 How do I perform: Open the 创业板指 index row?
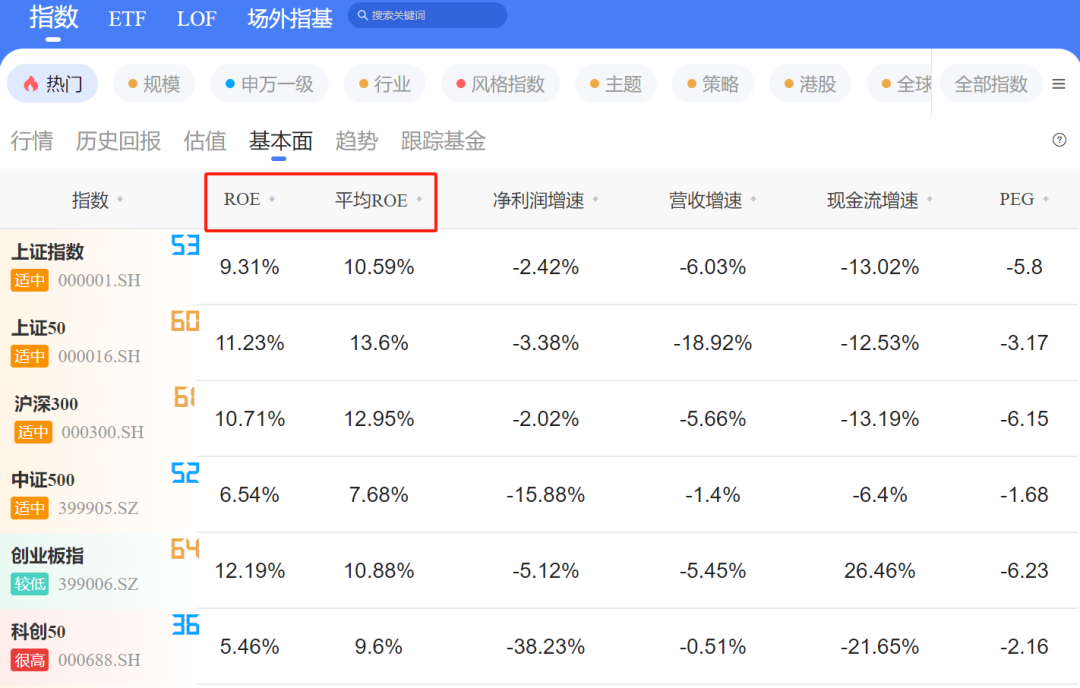(540, 570)
